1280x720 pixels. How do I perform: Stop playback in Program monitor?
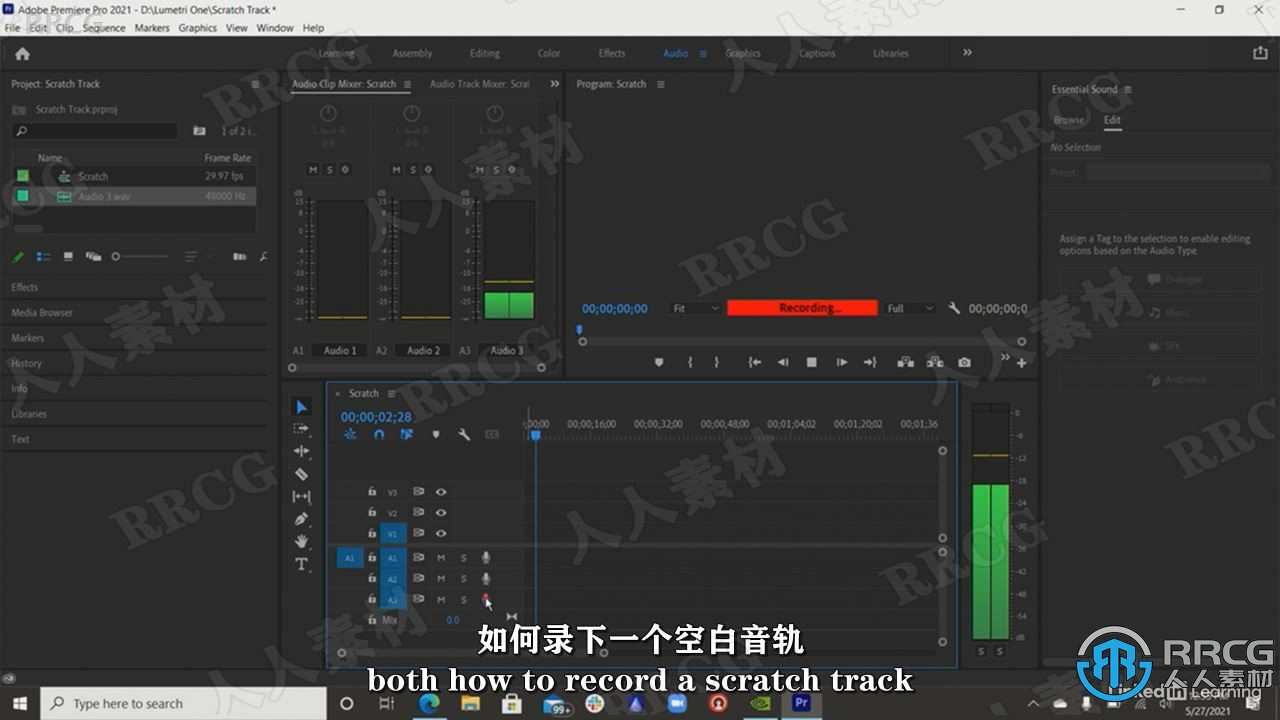pyautogui.click(x=812, y=362)
